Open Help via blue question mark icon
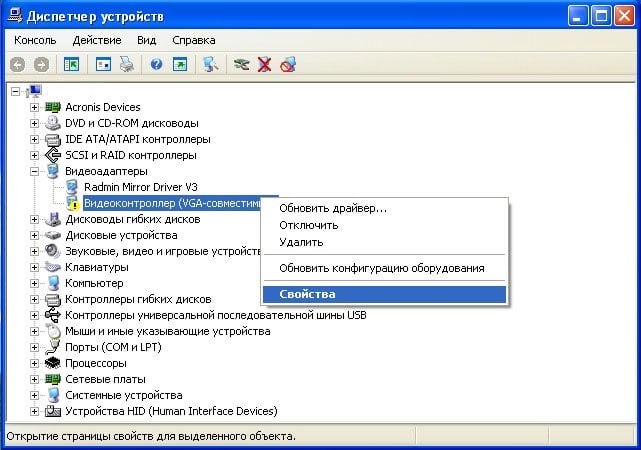This screenshot has height=450, width=641. tap(157, 64)
